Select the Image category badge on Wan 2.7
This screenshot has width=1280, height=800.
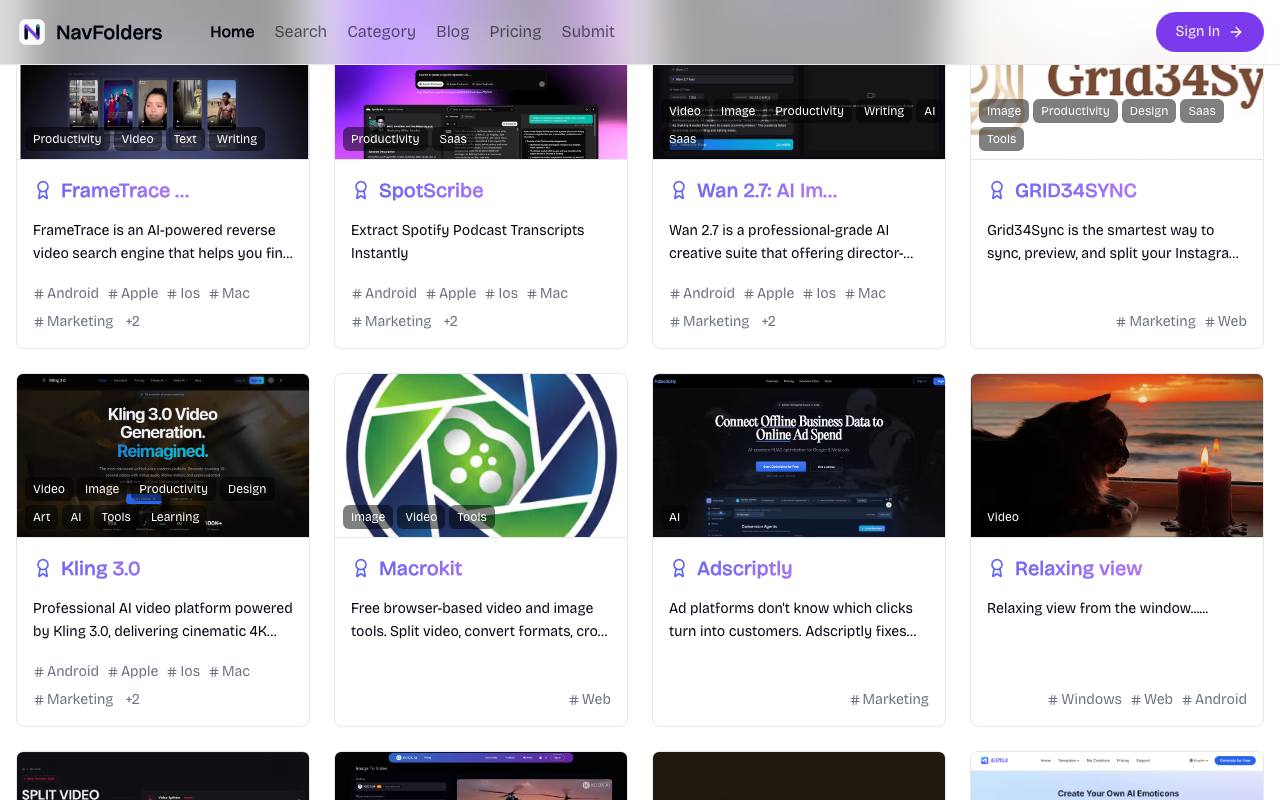[x=738, y=111]
